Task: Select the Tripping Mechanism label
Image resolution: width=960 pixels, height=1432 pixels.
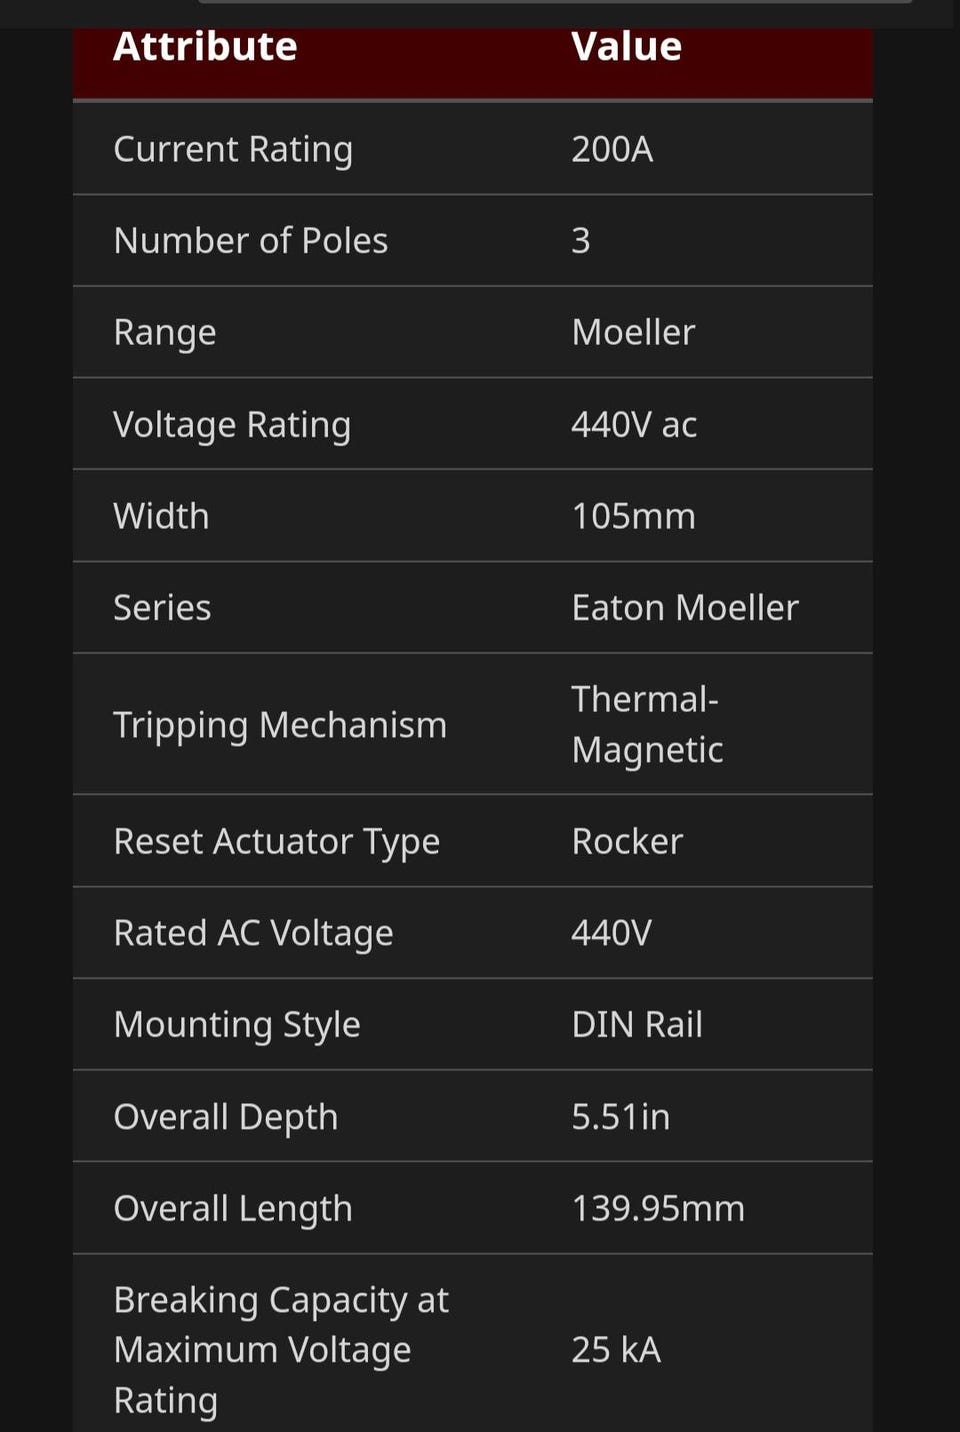Action: [x=280, y=726]
